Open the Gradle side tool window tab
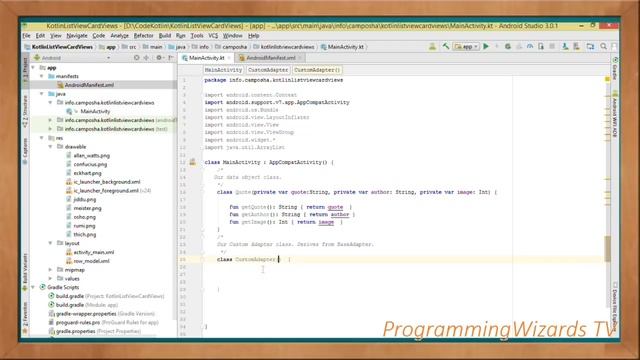Viewport: 640px width, 360px height. pyautogui.click(x=615, y=69)
